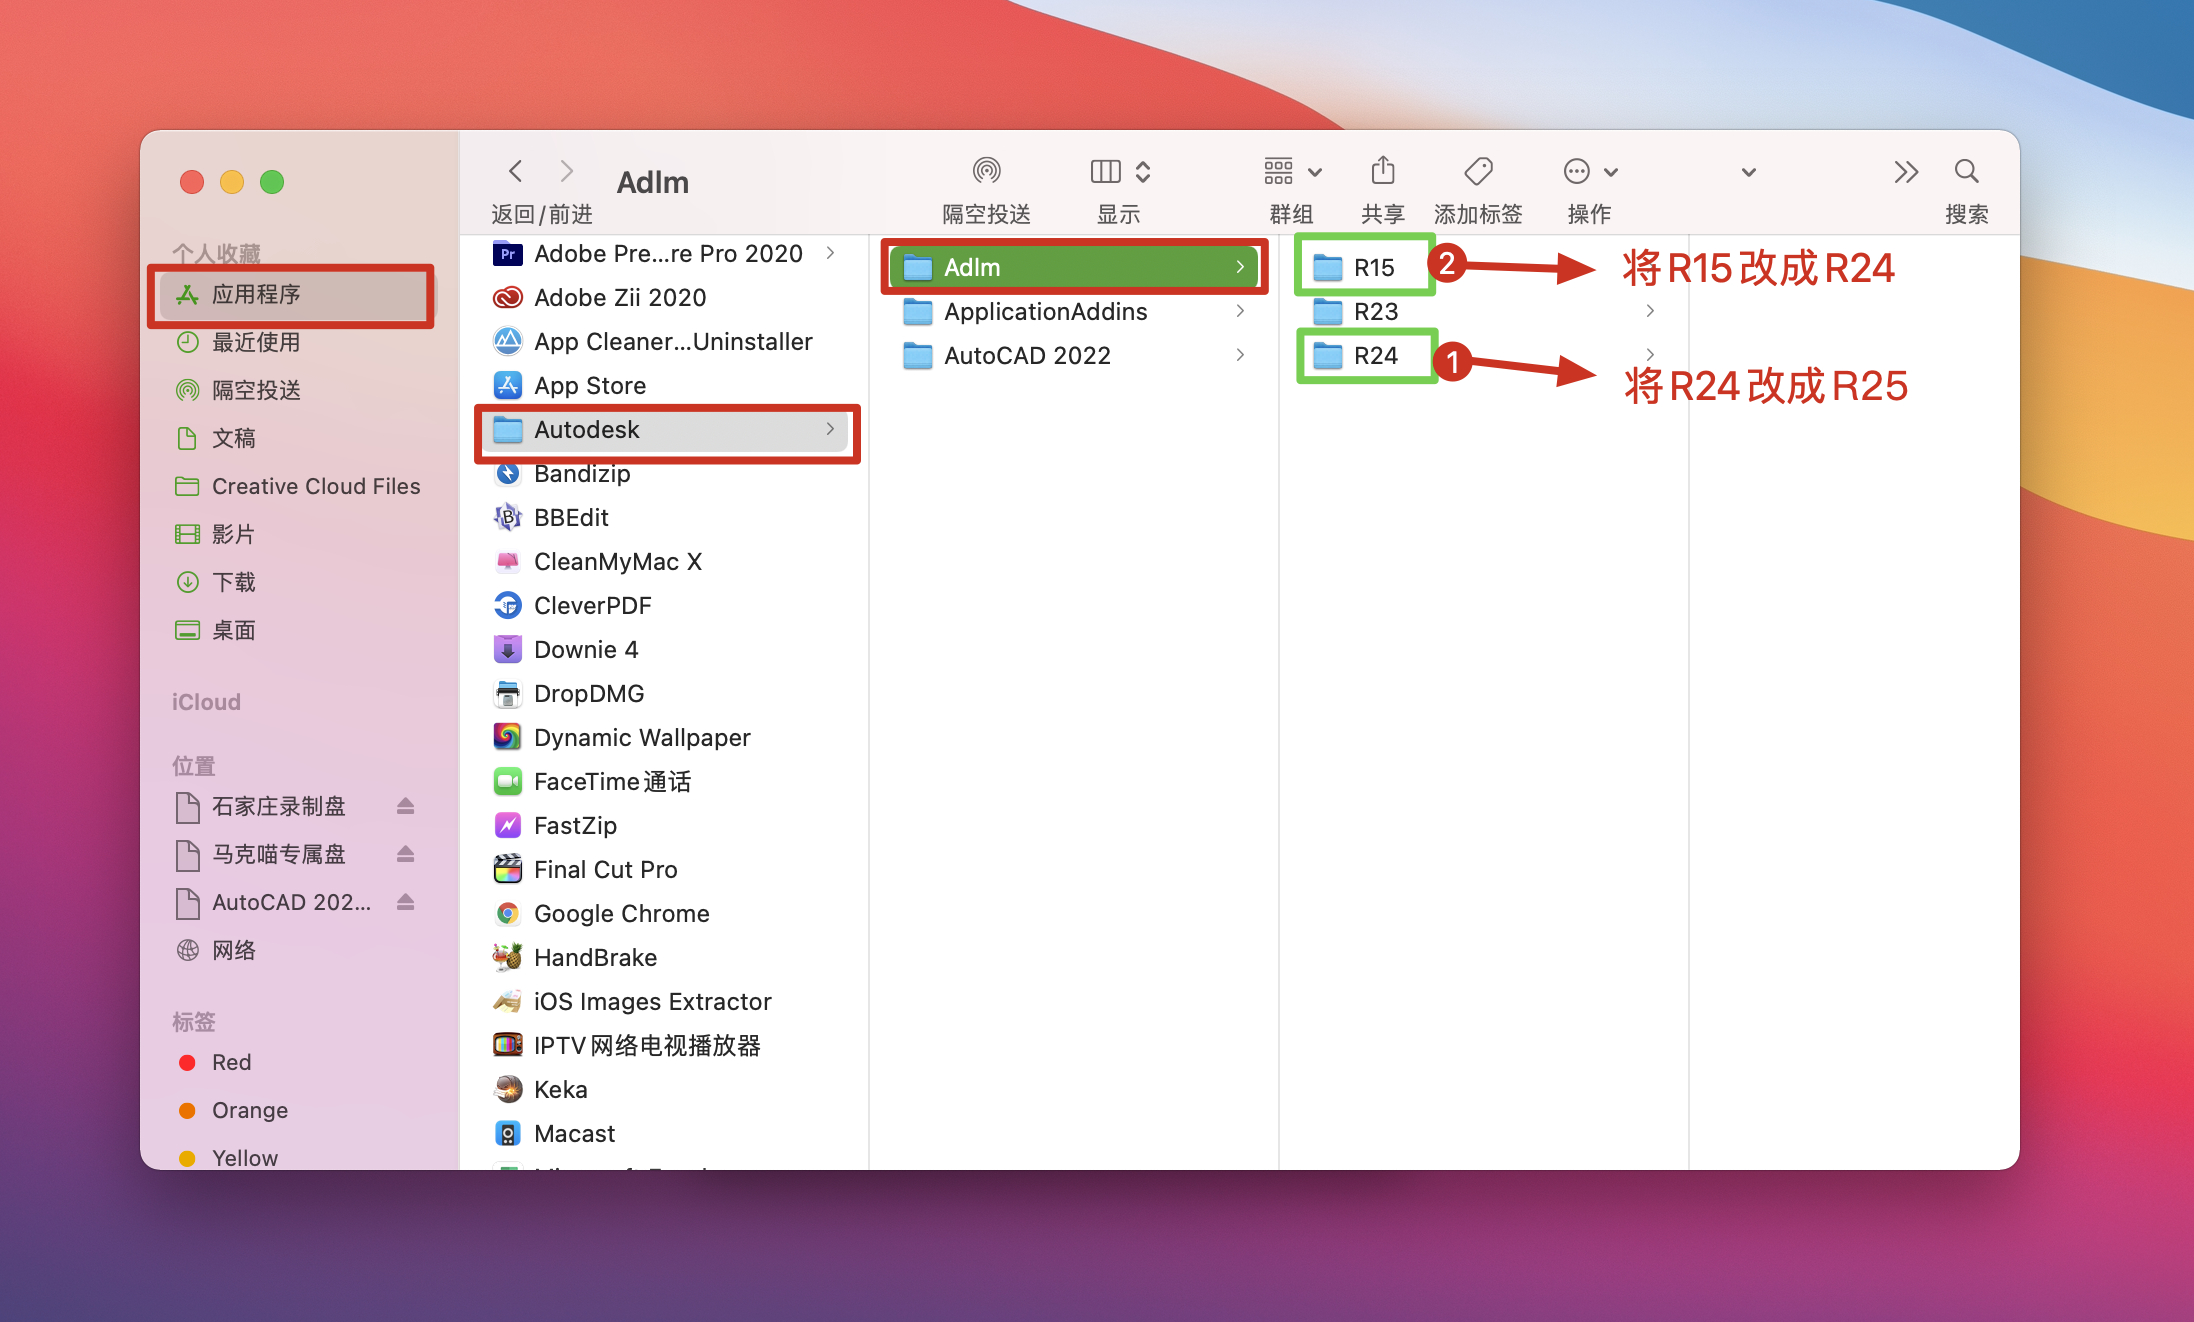Select the R23 folder
Viewport: 2194px width, 1322px height.
pyautogui.click(x=1375, y=312)
